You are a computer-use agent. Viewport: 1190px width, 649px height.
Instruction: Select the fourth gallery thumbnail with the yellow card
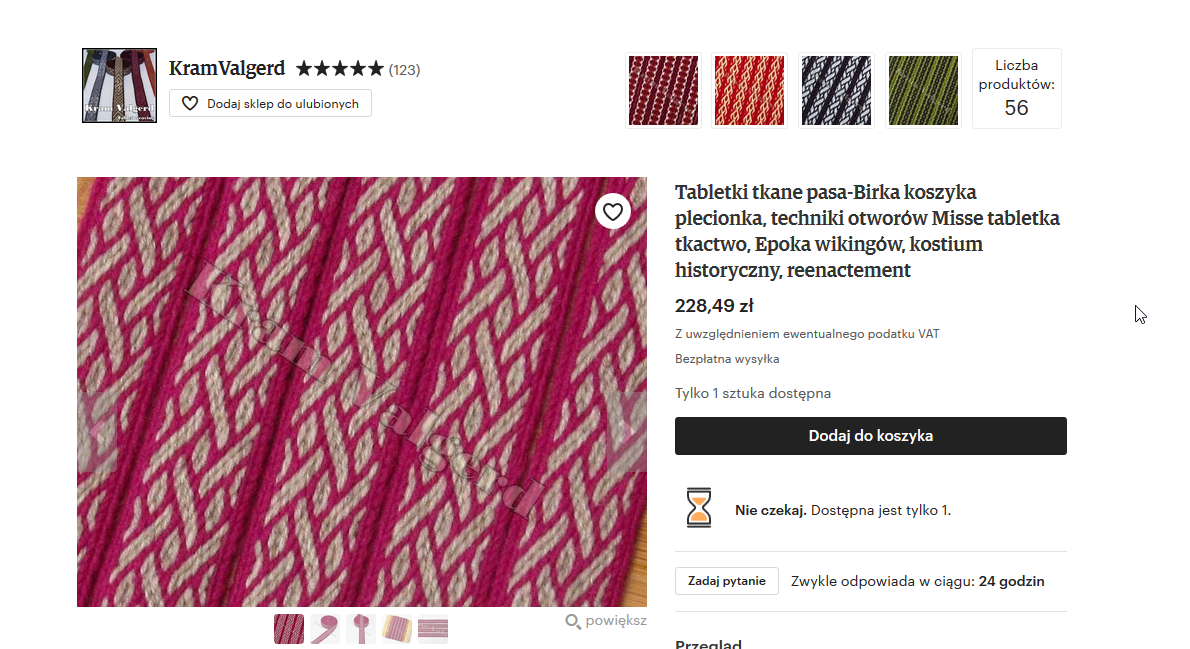pyautogui.click(x=397, y=629)
